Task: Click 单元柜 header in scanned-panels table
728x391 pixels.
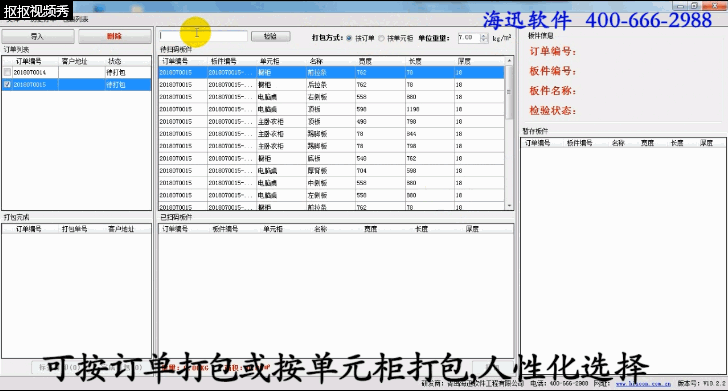Action: [x=273, y=229]
